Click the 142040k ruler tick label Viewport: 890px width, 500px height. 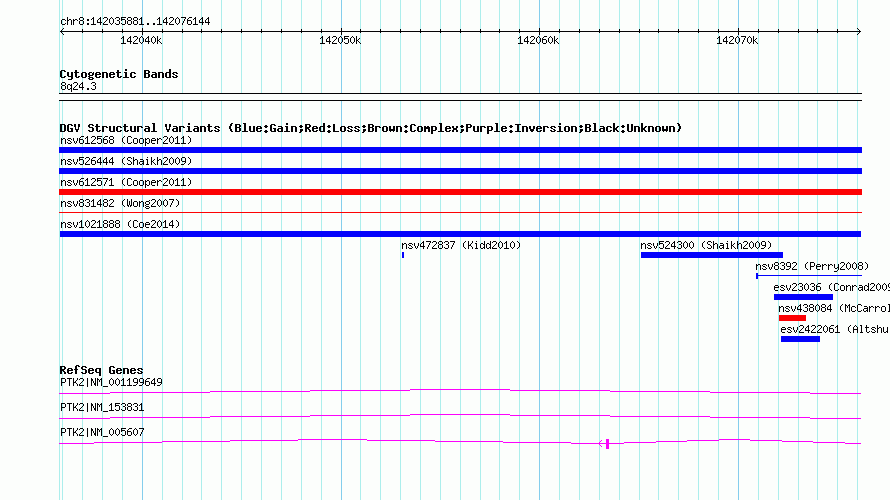coord(141,40)
